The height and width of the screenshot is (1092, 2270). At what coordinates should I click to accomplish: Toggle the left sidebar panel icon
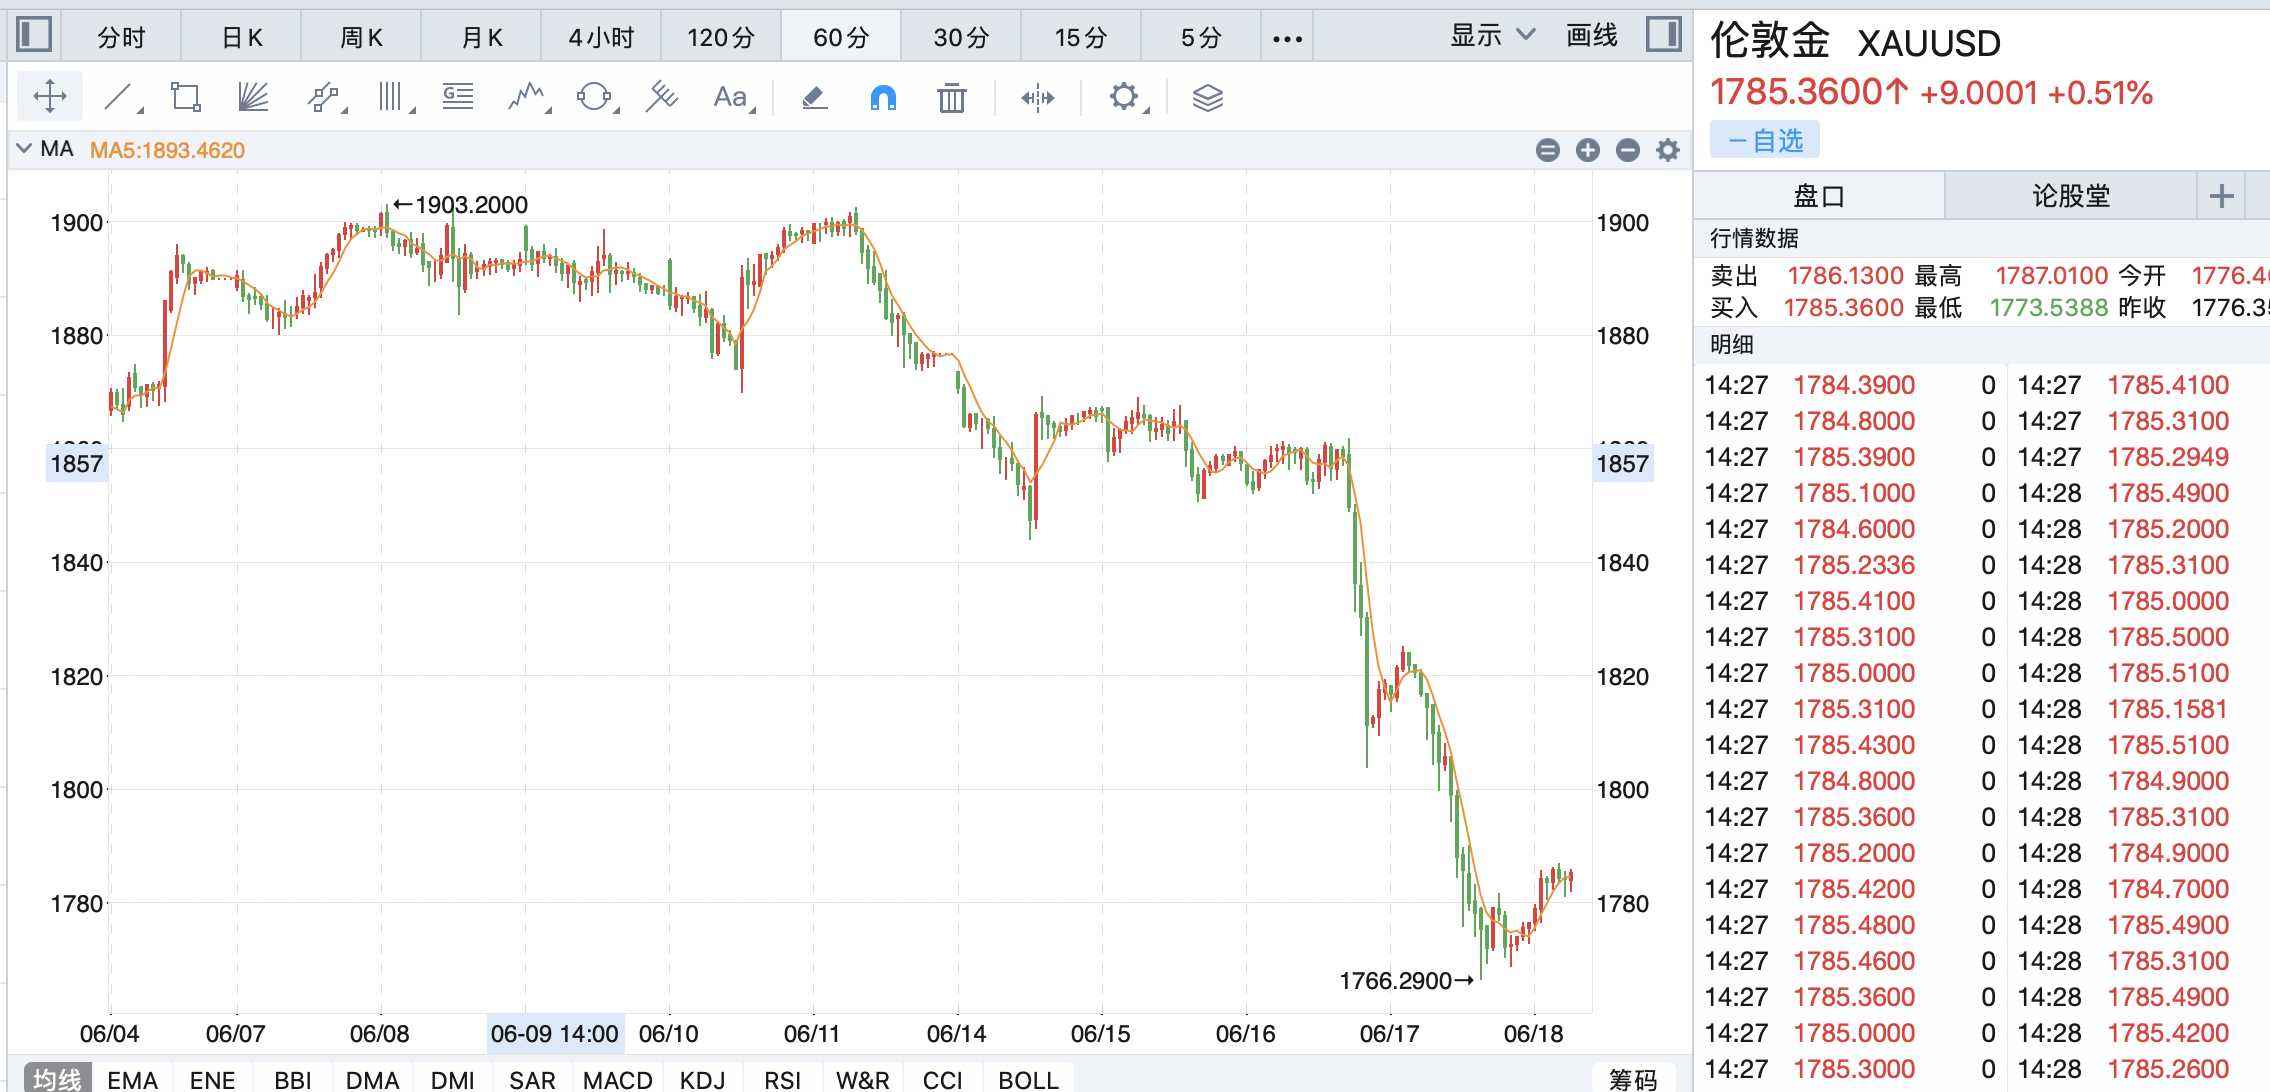[x=34, y=35]
